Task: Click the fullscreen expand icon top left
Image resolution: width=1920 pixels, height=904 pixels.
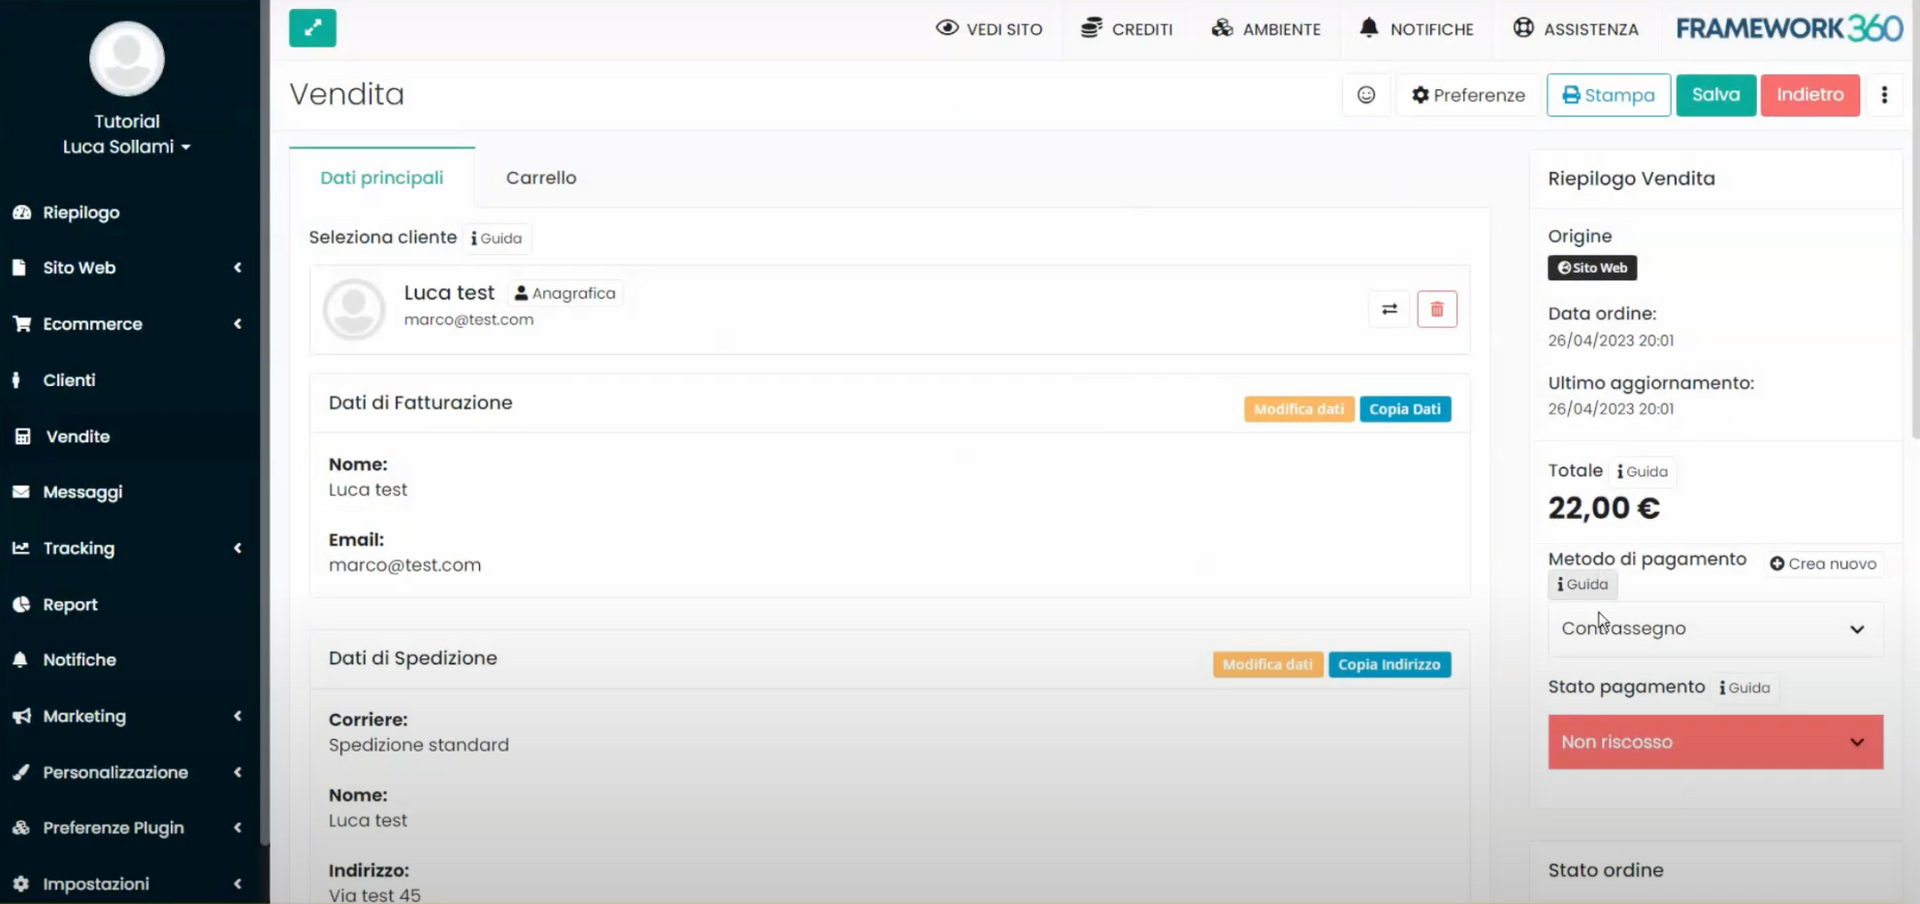Action: coord(312,28)
